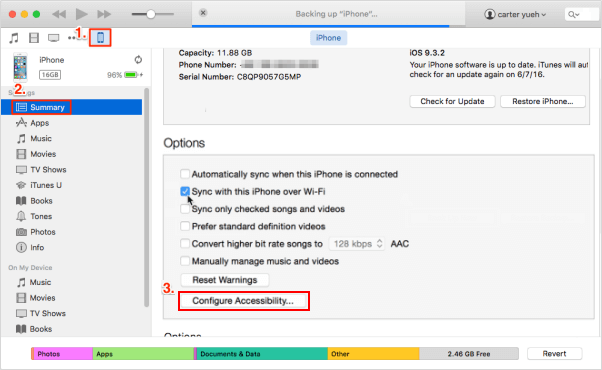Open iTunes U in sidebar
The image size is (602, 370).
coord(39,185)
